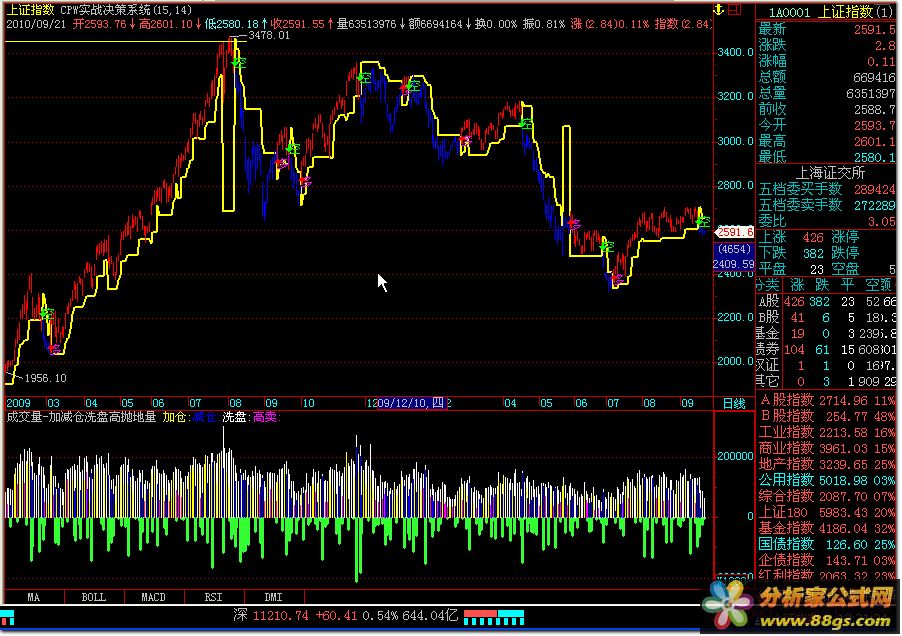Select the DMI indicator tab

[x=273, y=597]
